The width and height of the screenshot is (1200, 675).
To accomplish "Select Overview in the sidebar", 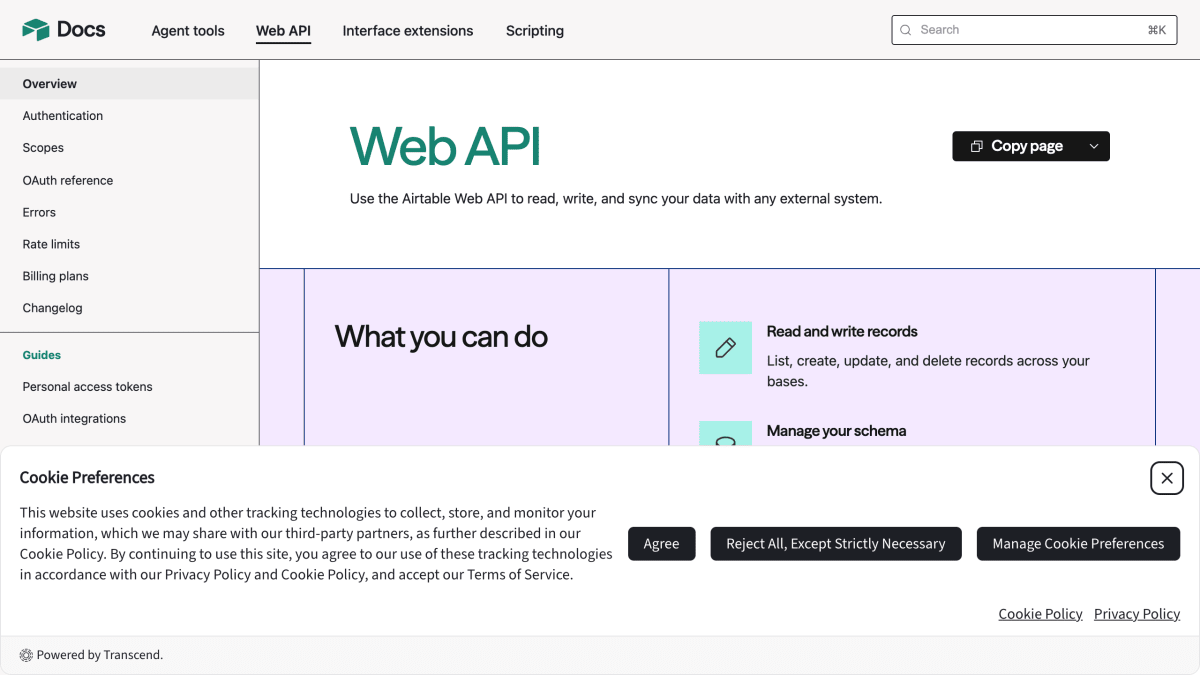I will coord(129,84).
